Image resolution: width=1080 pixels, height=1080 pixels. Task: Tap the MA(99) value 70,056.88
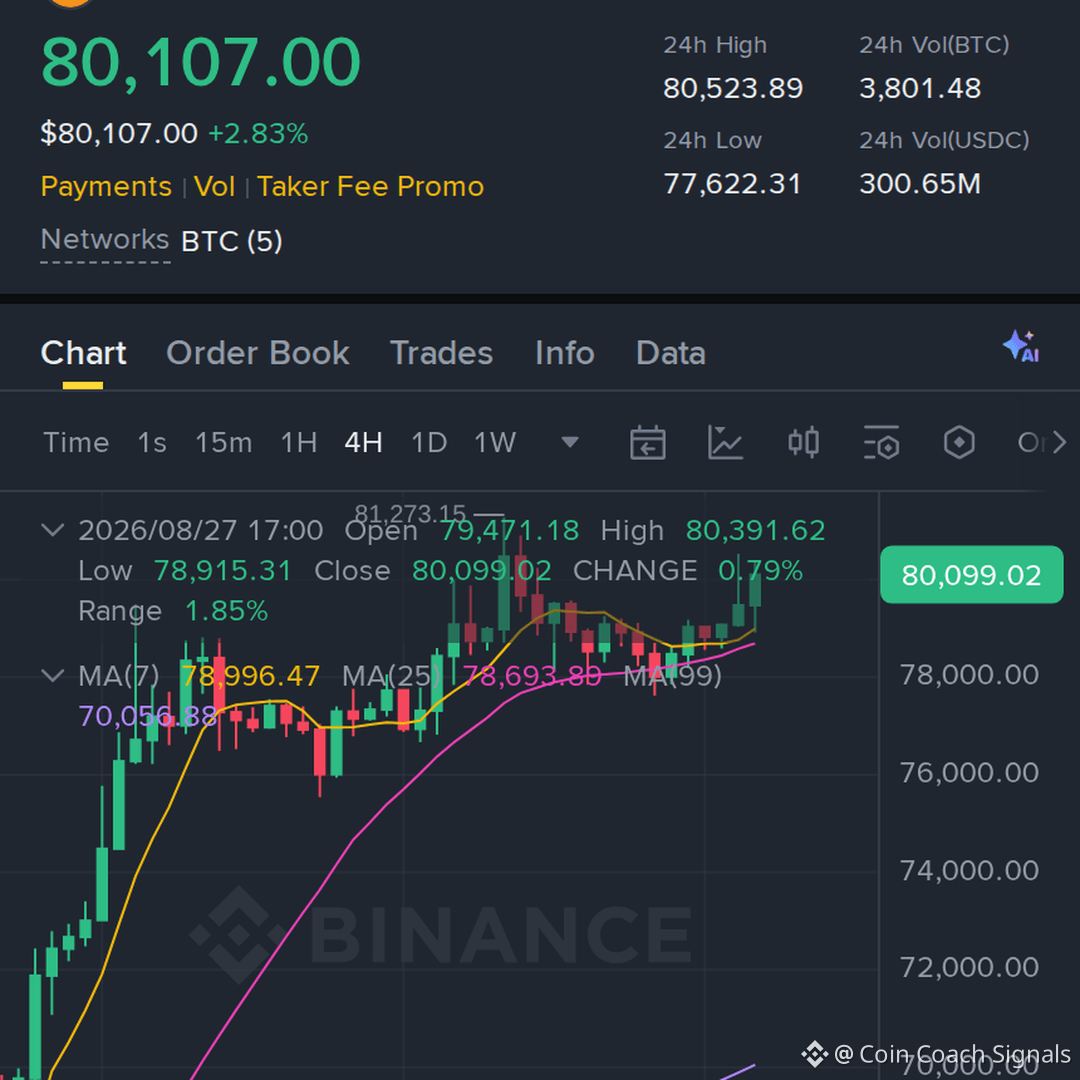[x=148, y=716]
